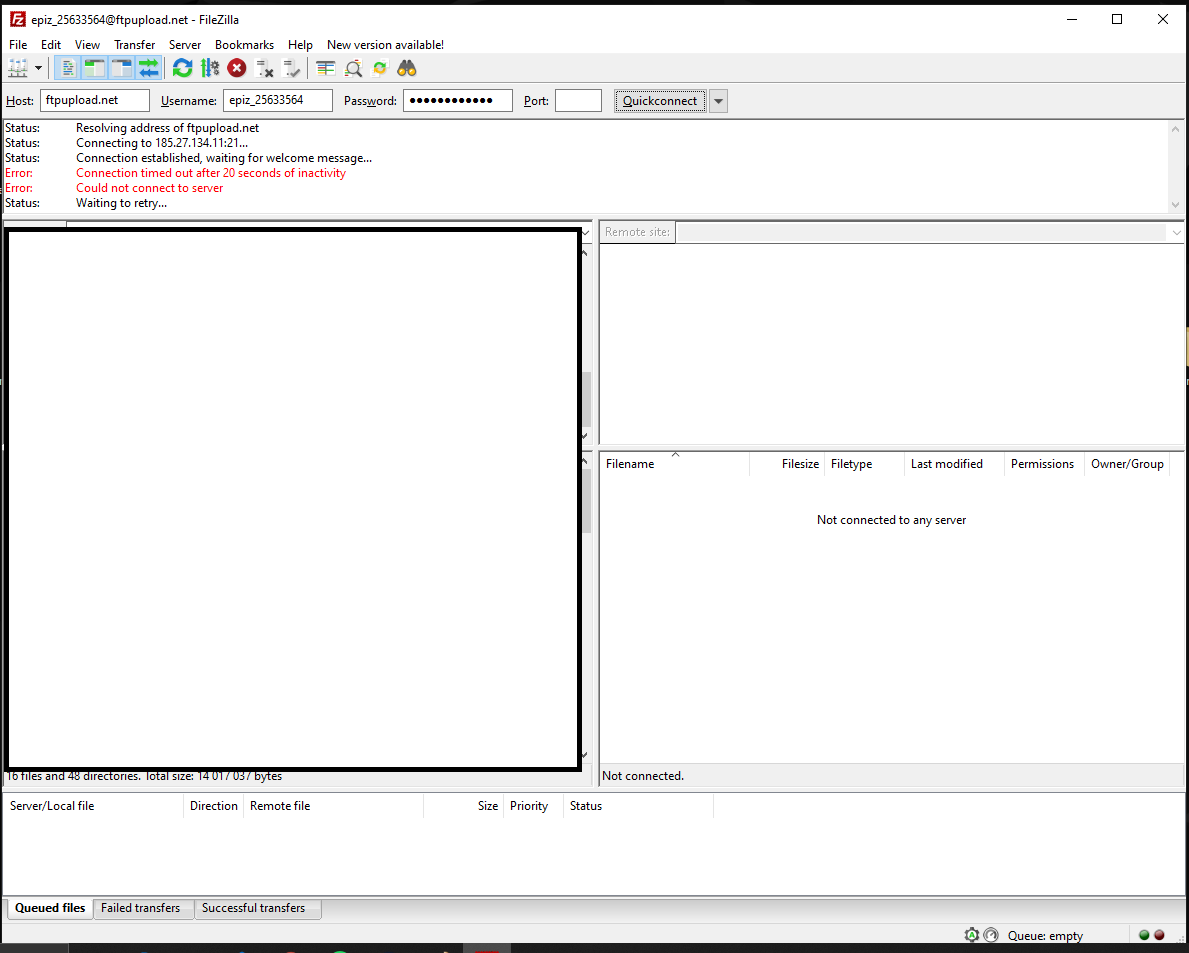1189x953 pixels.
Task: Expand the Remote site path dropdown
Action: (1174, 232)
